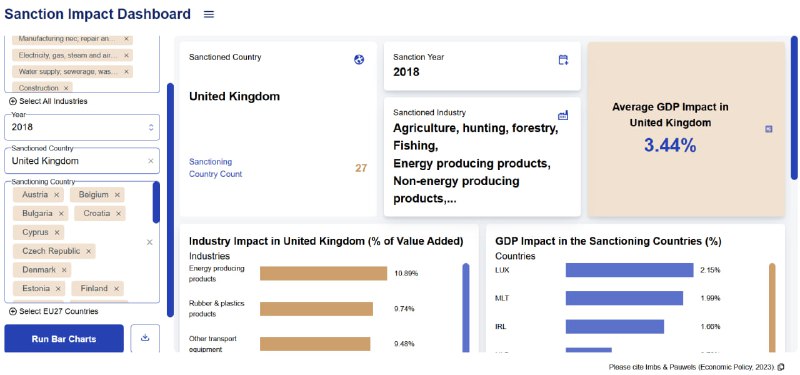This screenshot has height=375, width=800.
Task: Remove Belgium chip from Sanctioning Country
Action: pyautogui.click(x=117, y=195)
